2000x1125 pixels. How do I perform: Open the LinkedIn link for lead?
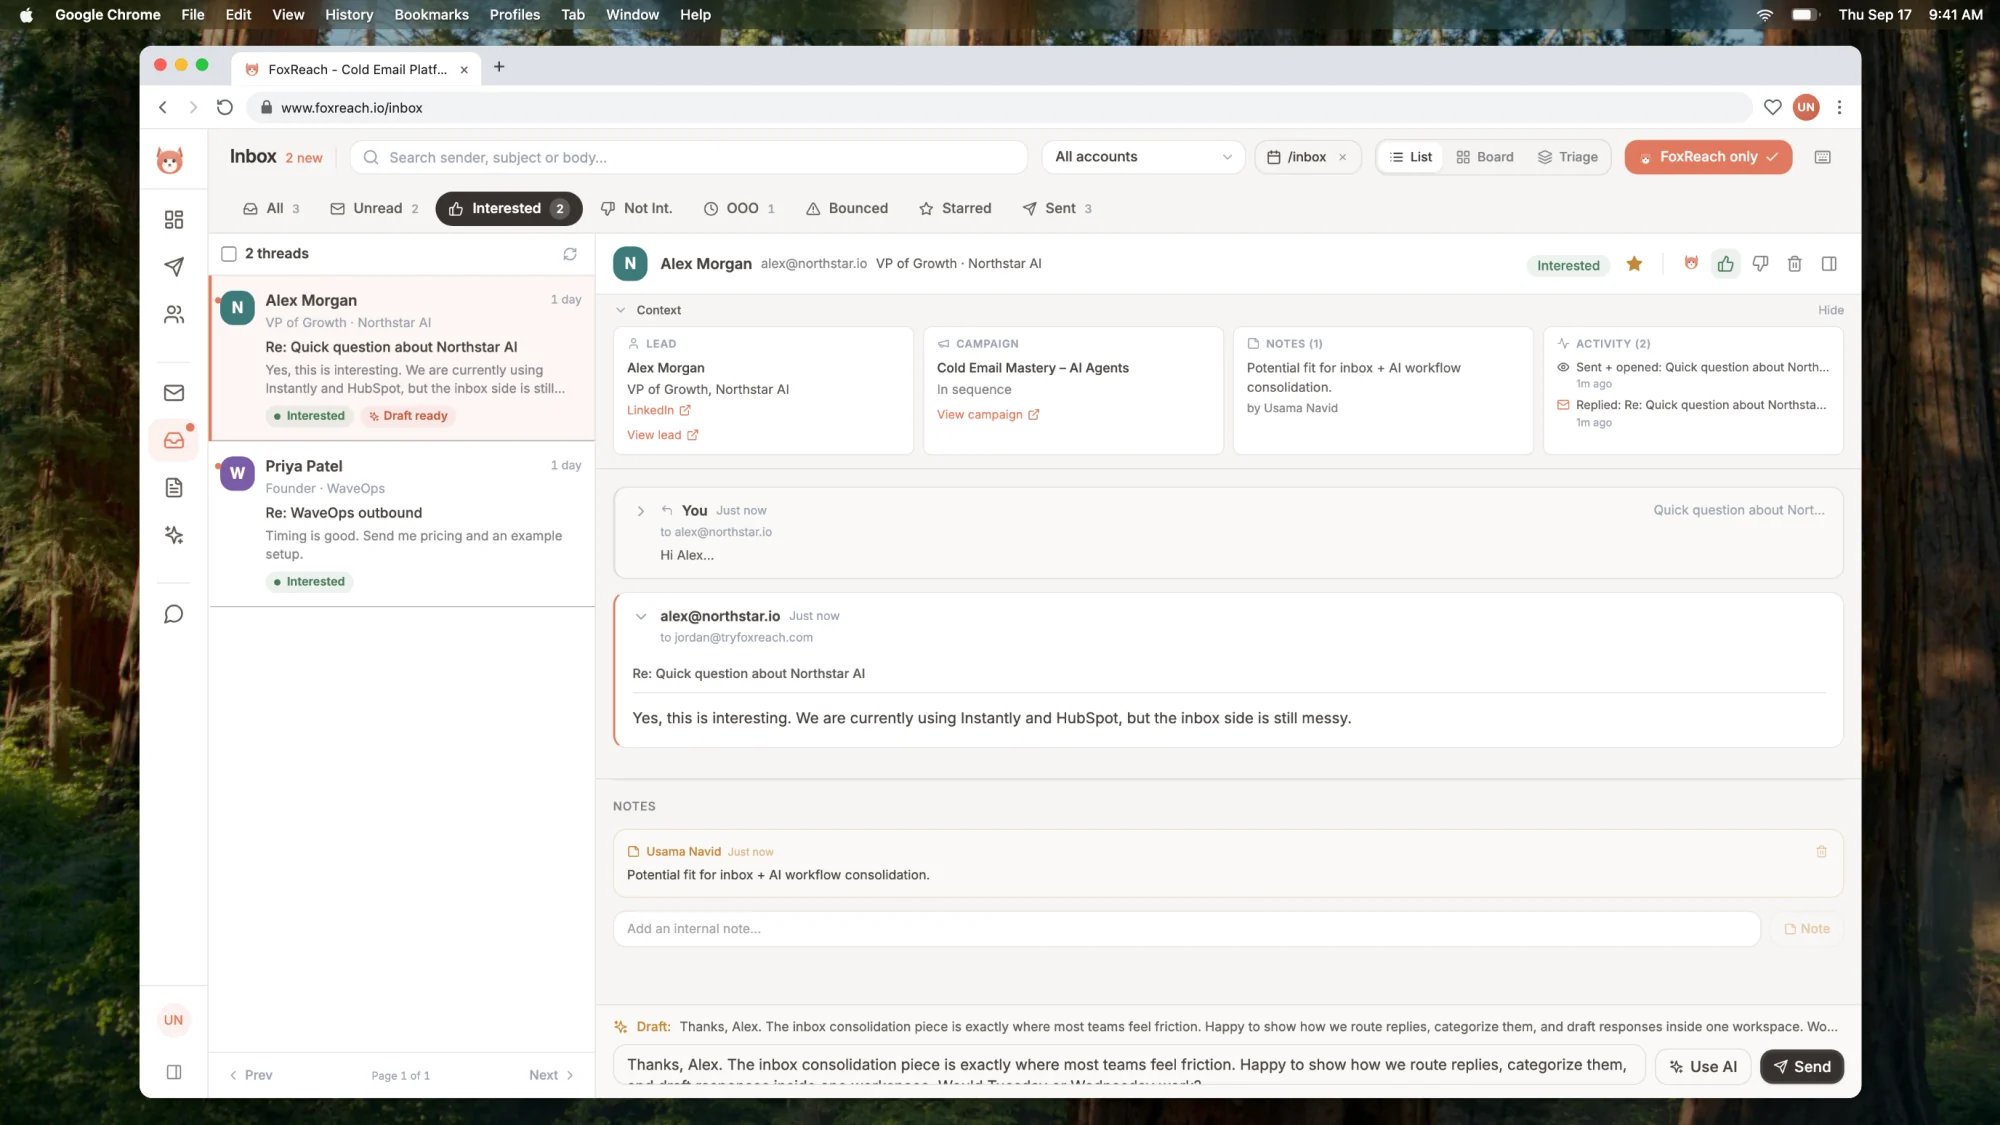point(658,410)
